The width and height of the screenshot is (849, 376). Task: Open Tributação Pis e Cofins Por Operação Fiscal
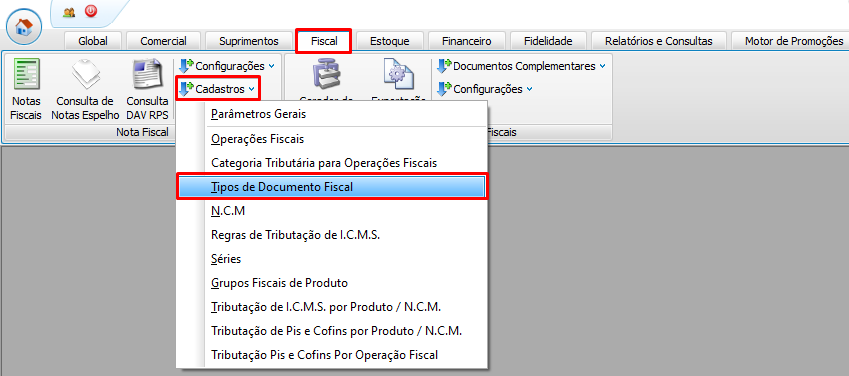332,355
